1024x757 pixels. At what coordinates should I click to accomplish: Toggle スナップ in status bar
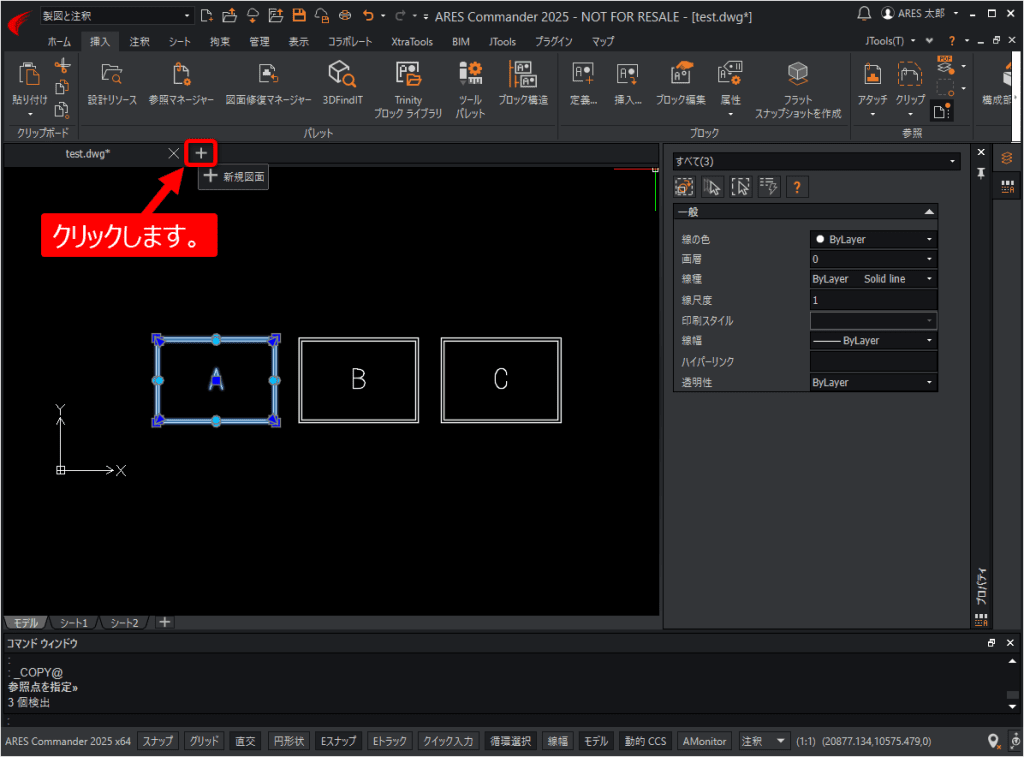click(157, 741)
